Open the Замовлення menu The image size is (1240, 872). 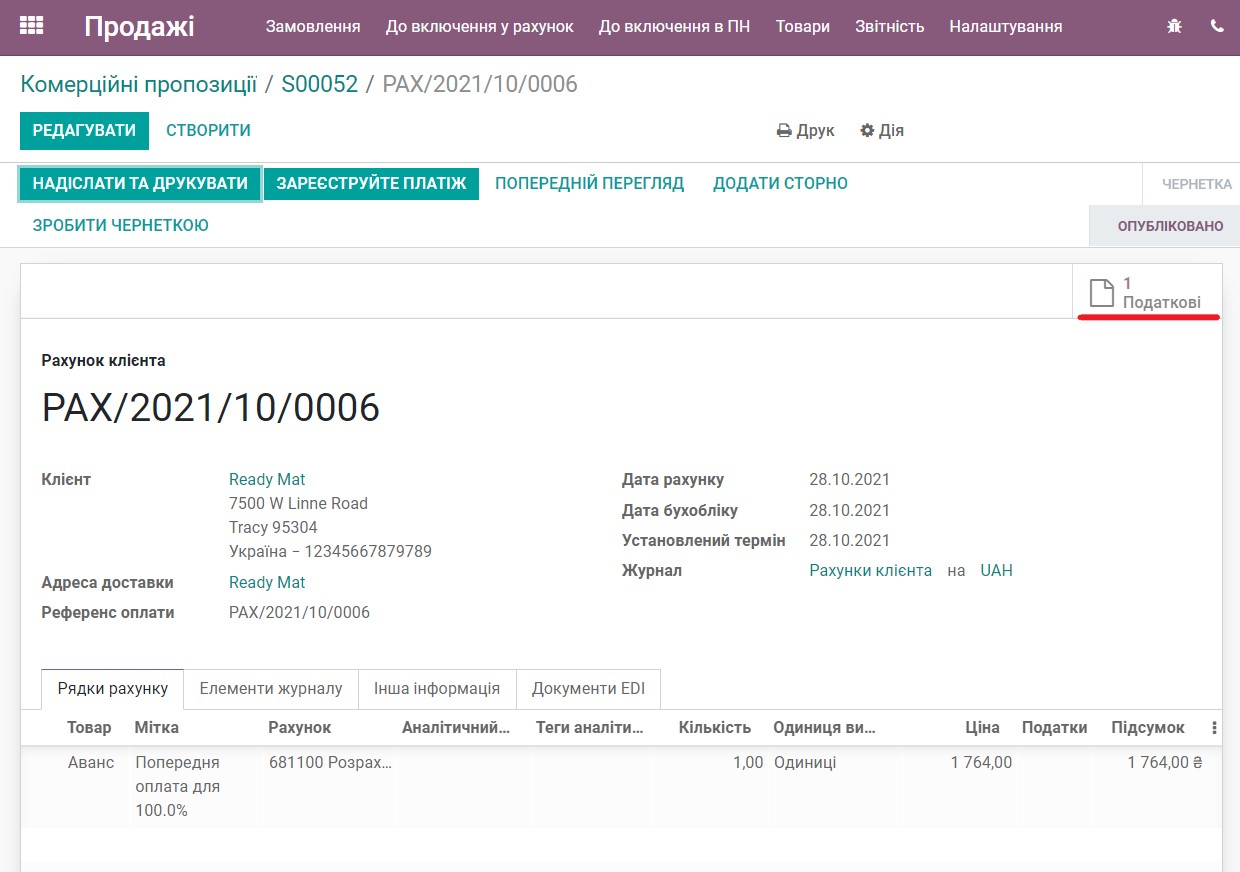313,27
